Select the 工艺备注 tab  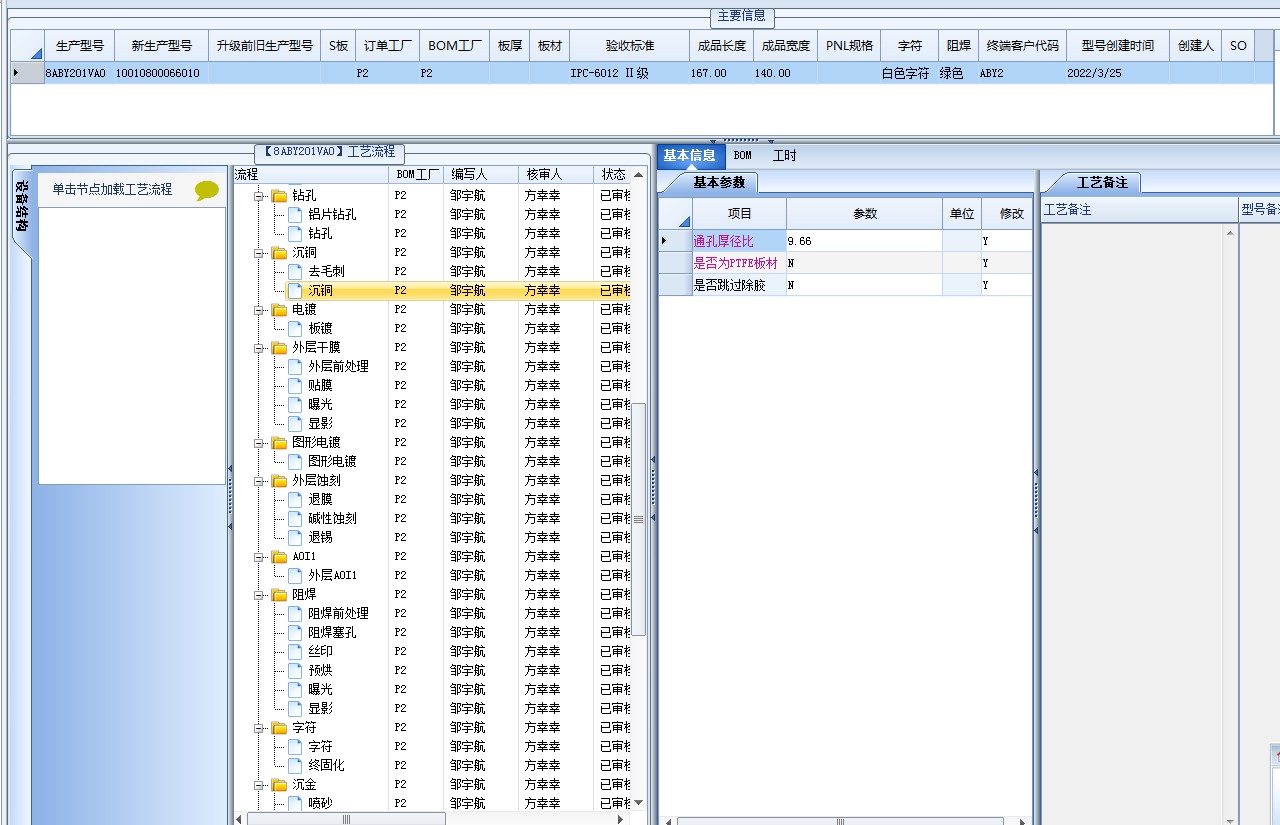[x=1102, y=183]
